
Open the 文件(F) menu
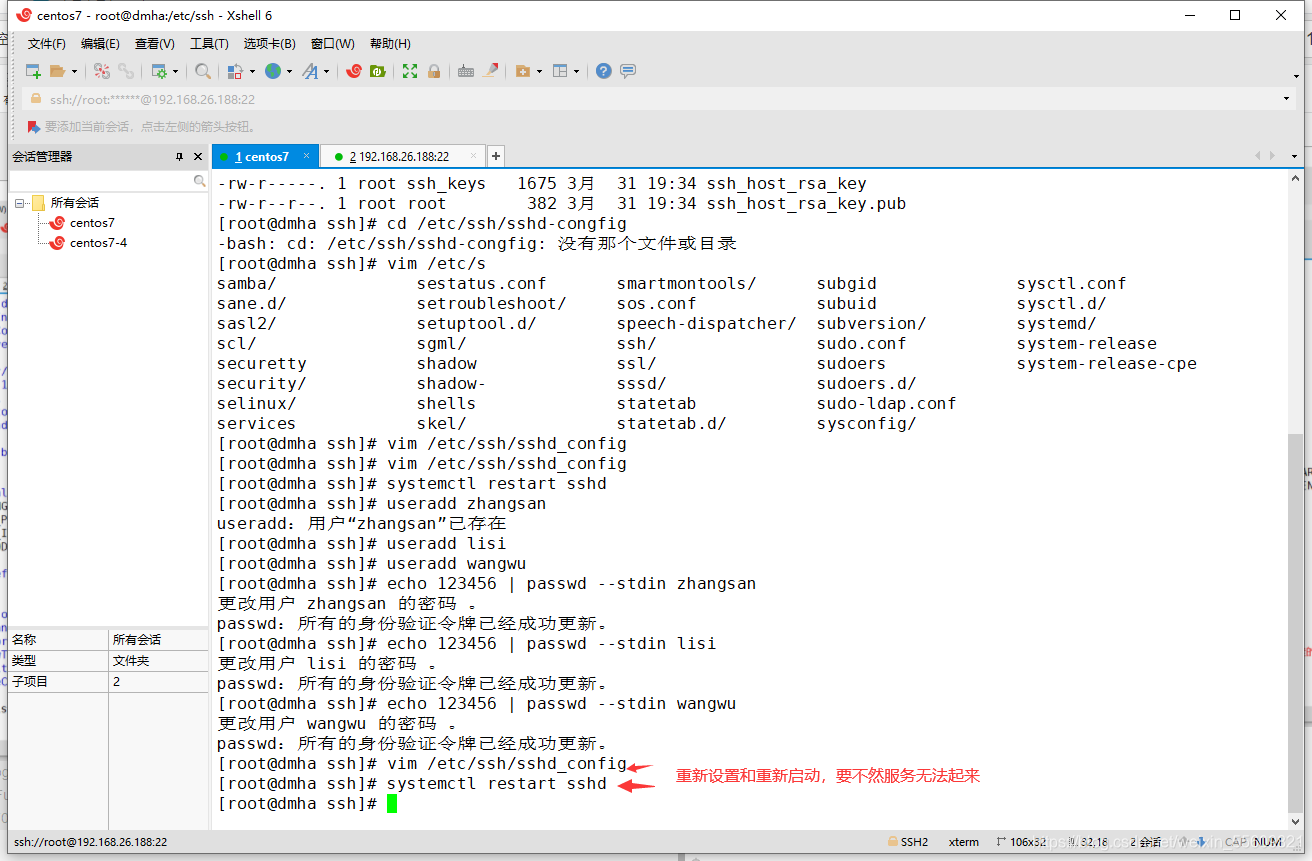point(46,44)
